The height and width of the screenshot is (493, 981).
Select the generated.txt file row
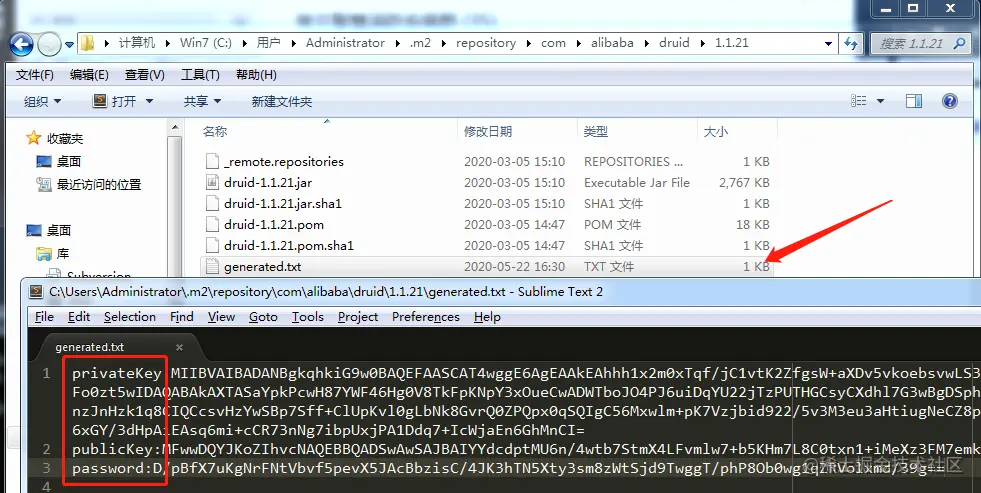[488, 267]
